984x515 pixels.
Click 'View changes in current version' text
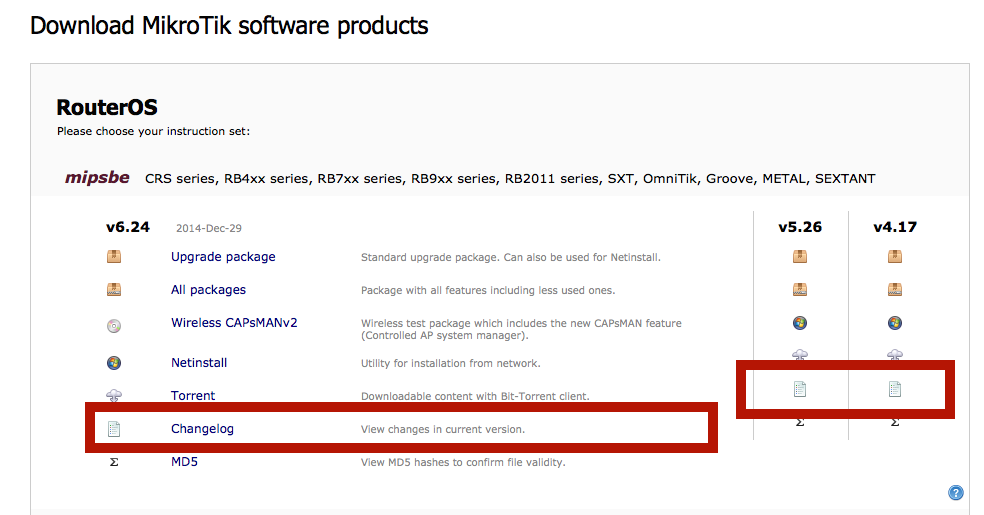click(x=443, y=430)
